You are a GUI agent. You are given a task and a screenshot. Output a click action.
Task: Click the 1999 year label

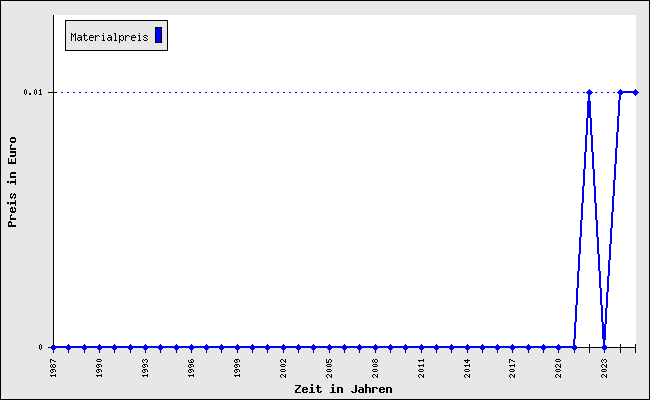(238, 368)
